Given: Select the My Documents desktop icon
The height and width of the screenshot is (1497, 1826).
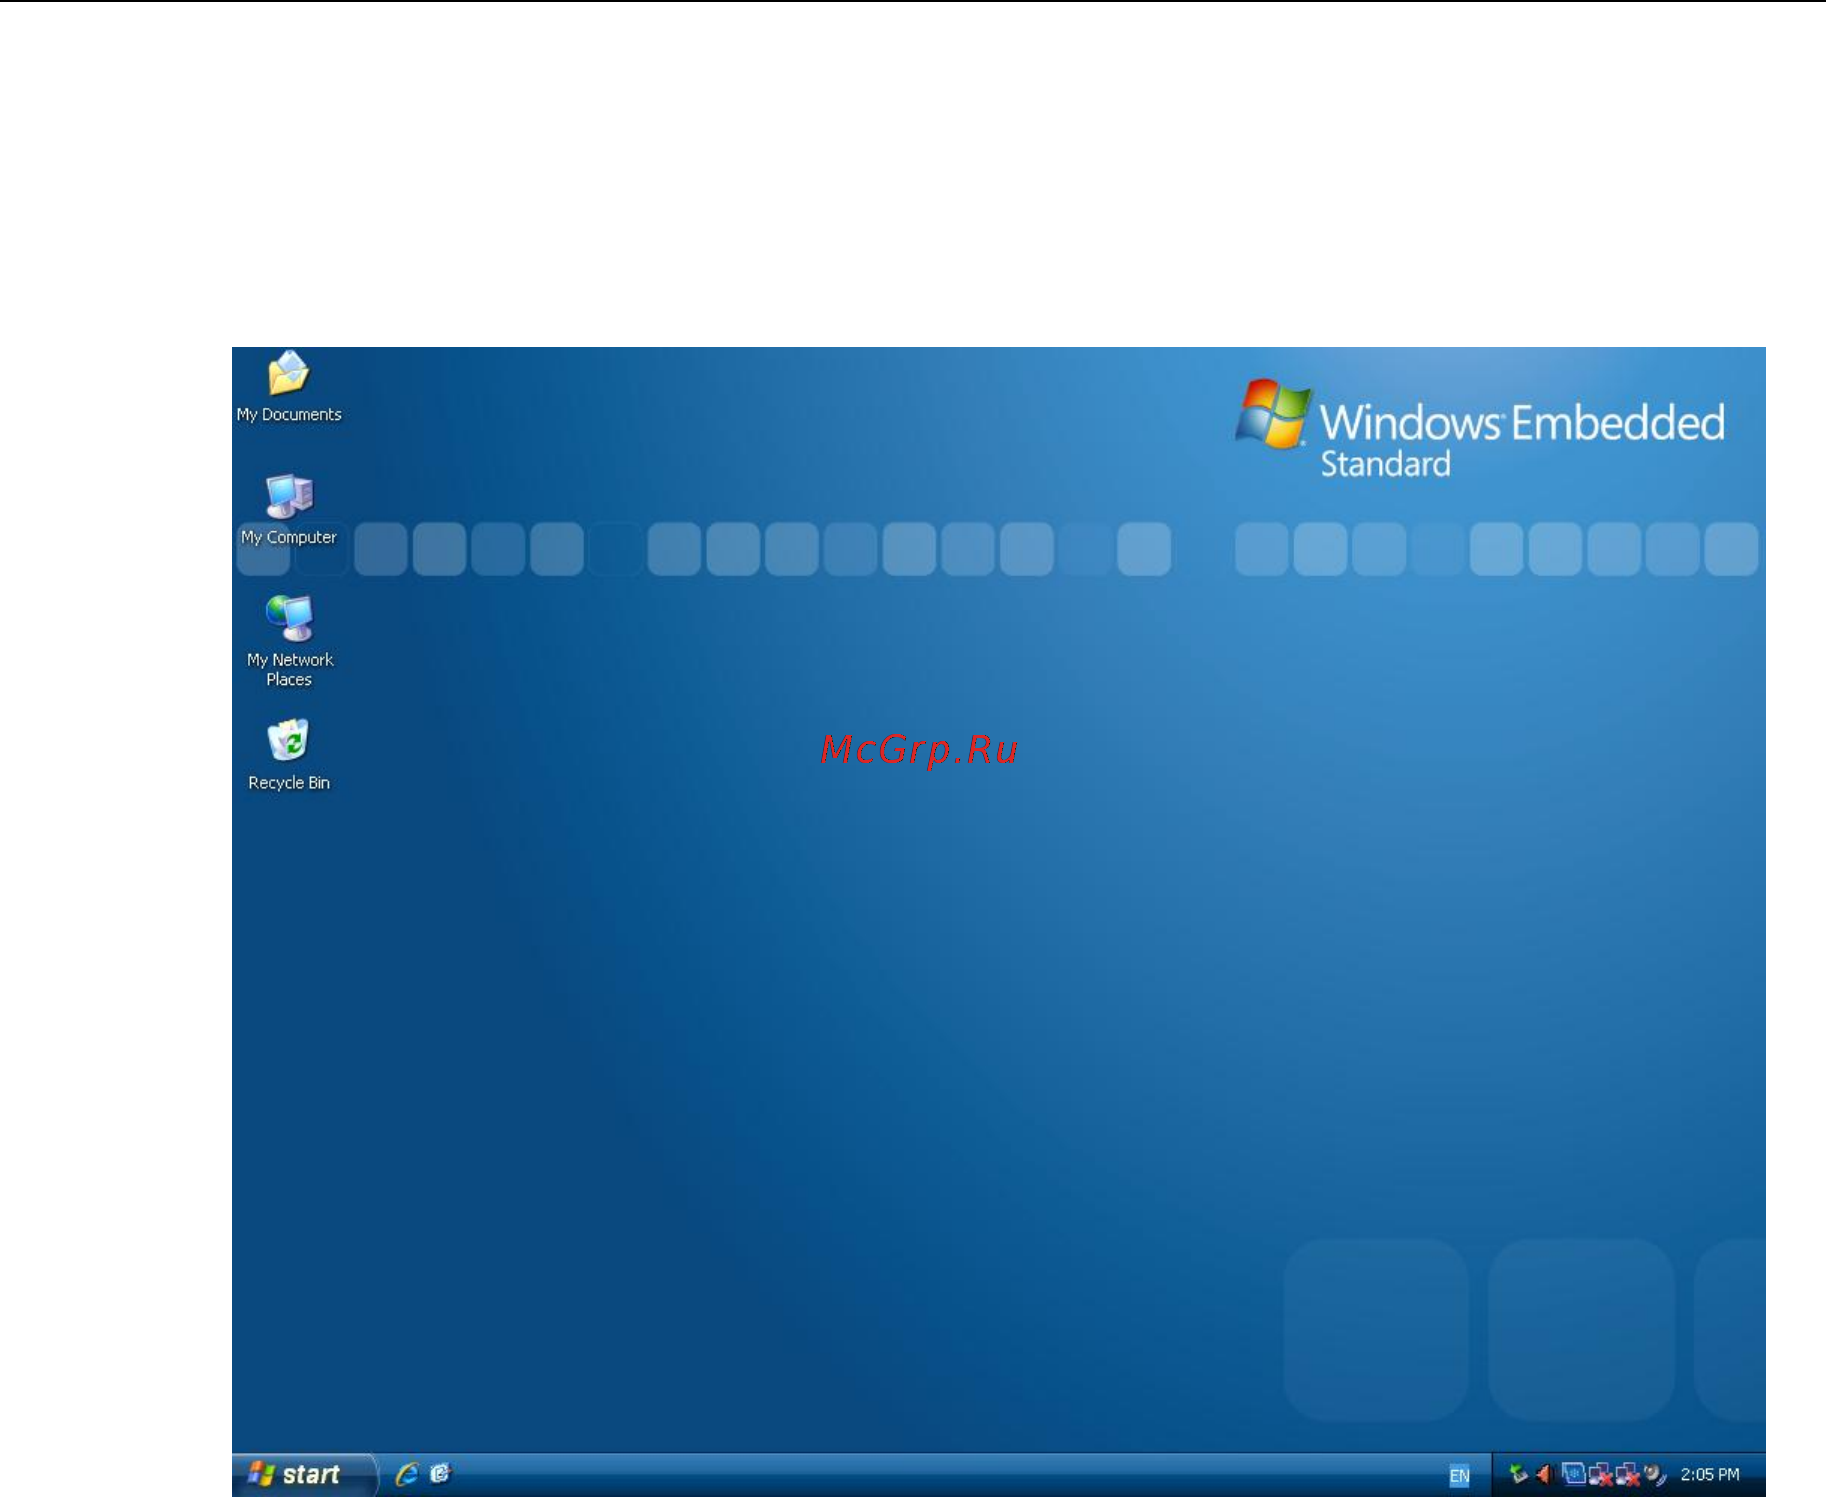Looking at the screenshot, I should [289, 386].
